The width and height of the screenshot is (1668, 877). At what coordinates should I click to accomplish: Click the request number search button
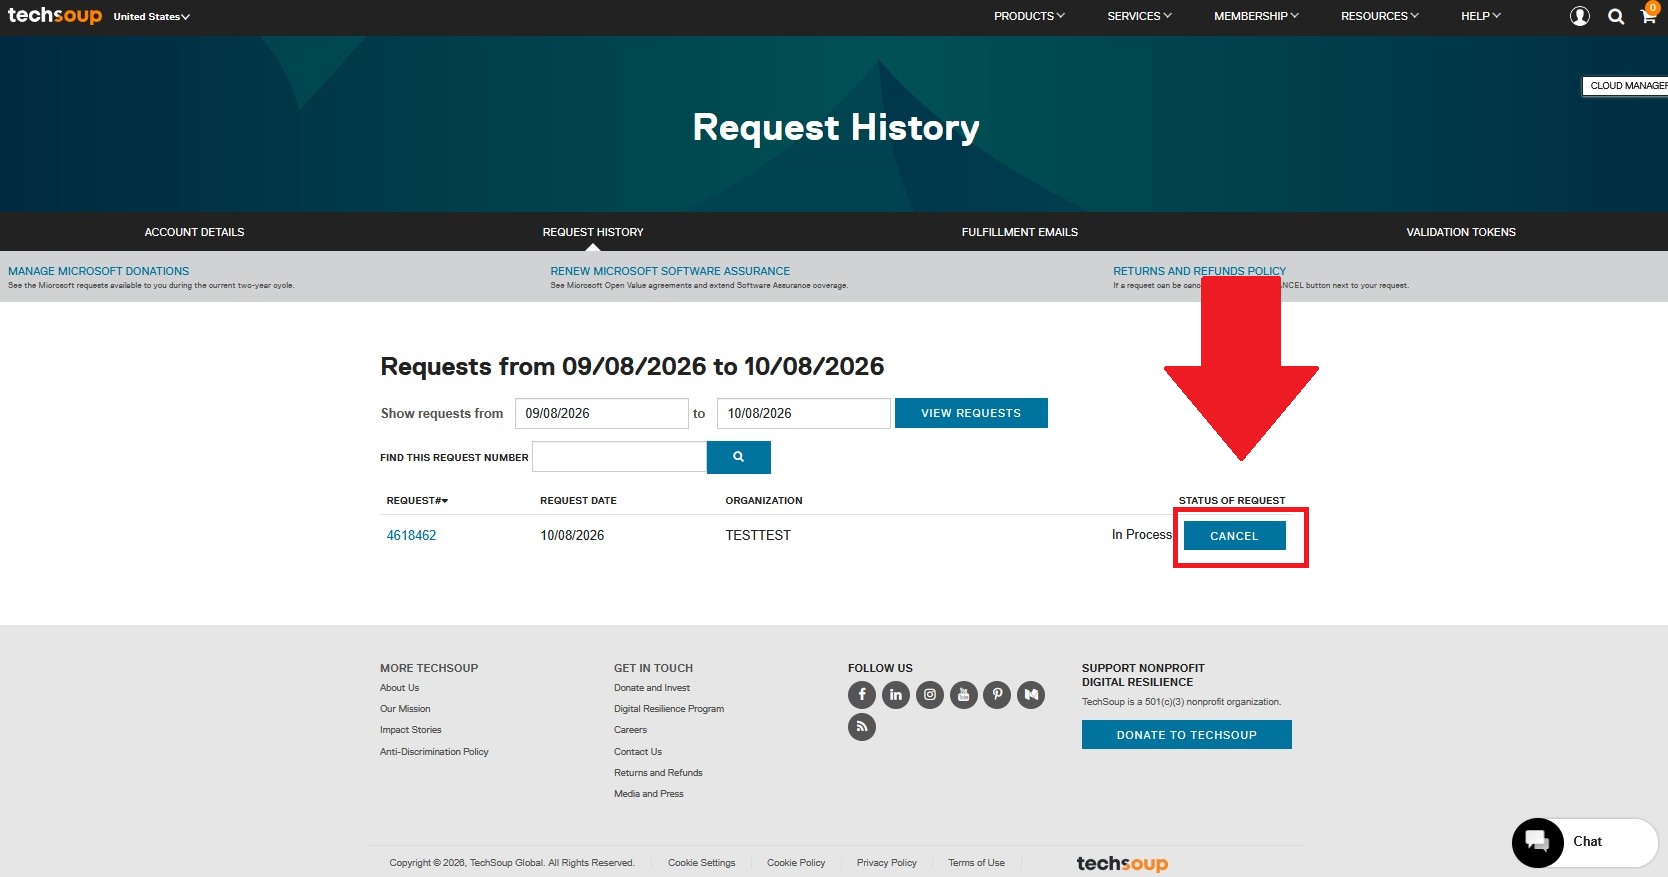[x=739, y=457]
